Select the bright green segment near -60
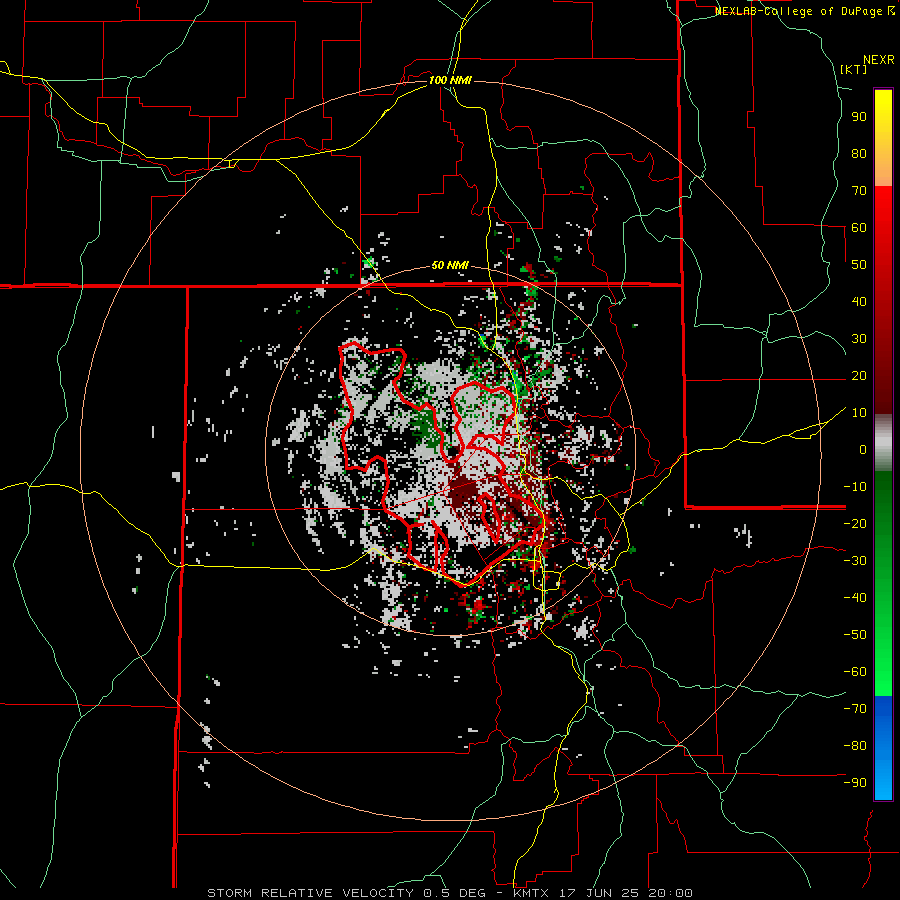This screenshot has width=900, height=900. pyautogui.click(x=883, y=672)
